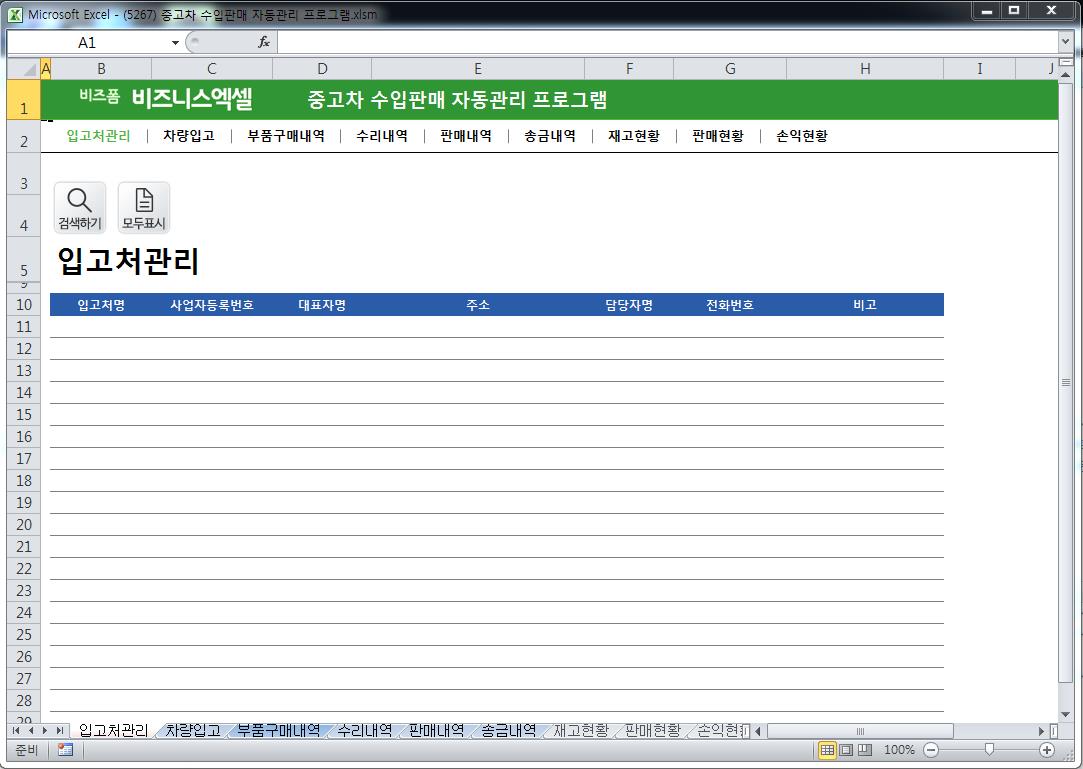Click horizontal scrollbar right arrow
The width and height of the screenshot is (1083, 769).
point(1042,731)
